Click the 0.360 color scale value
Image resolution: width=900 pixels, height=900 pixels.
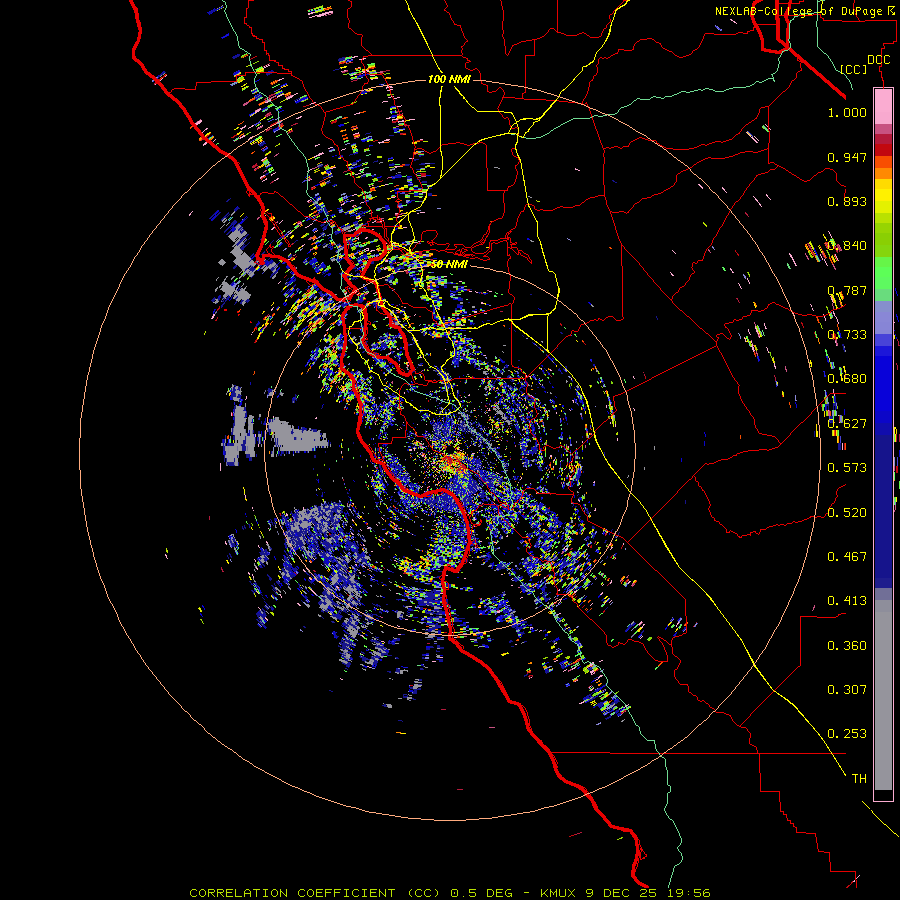coord(847,646)
